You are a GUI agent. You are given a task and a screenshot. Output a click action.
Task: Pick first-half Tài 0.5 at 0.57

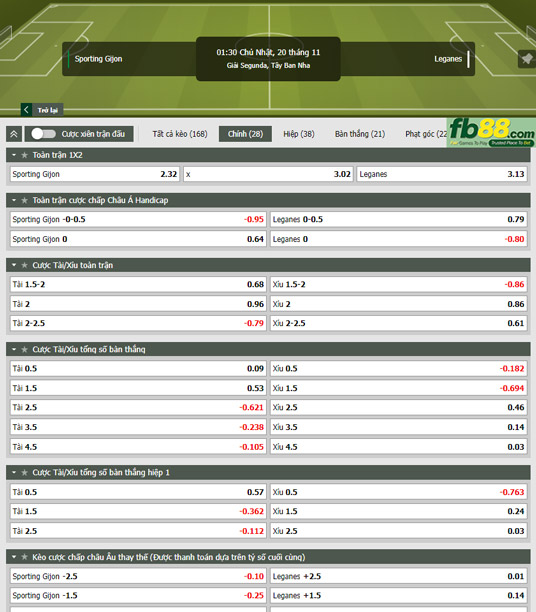click(x=138, y=492)
